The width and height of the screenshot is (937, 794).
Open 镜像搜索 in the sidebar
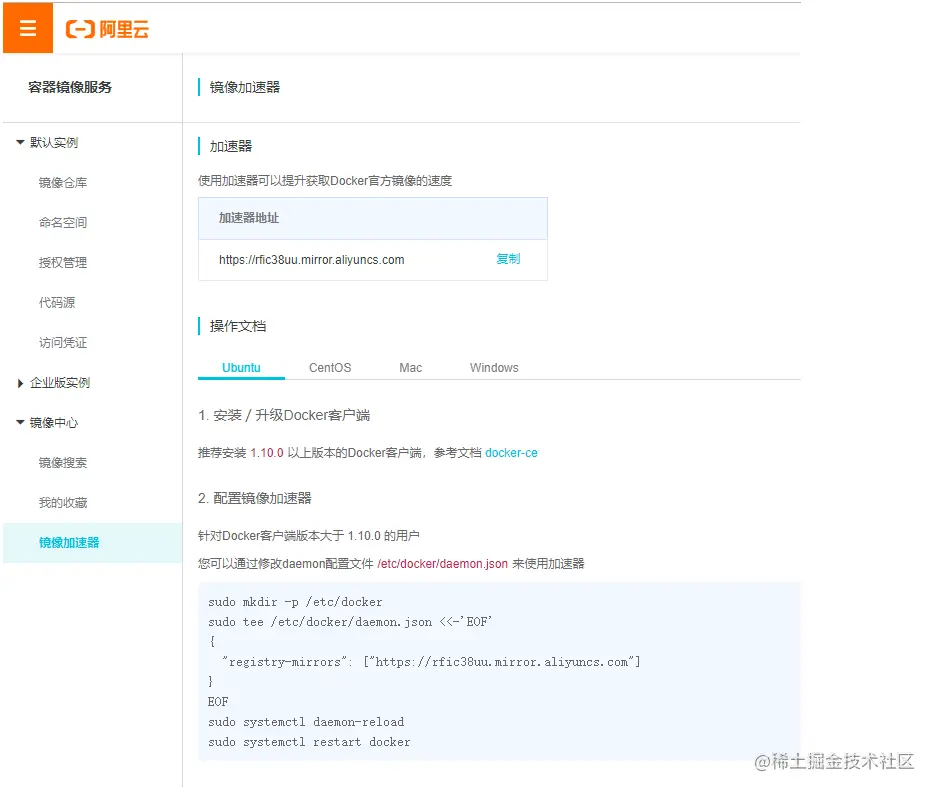click(x=63, y=463)
